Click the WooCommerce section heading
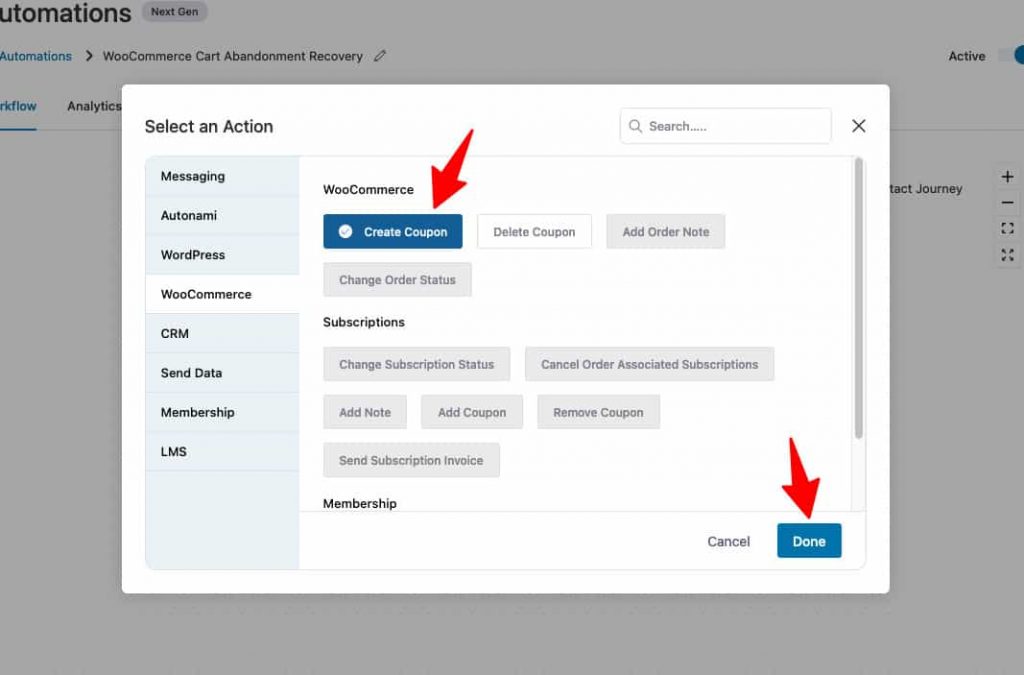The height and width of the screenshot is (675, 1024). point(368,189)
